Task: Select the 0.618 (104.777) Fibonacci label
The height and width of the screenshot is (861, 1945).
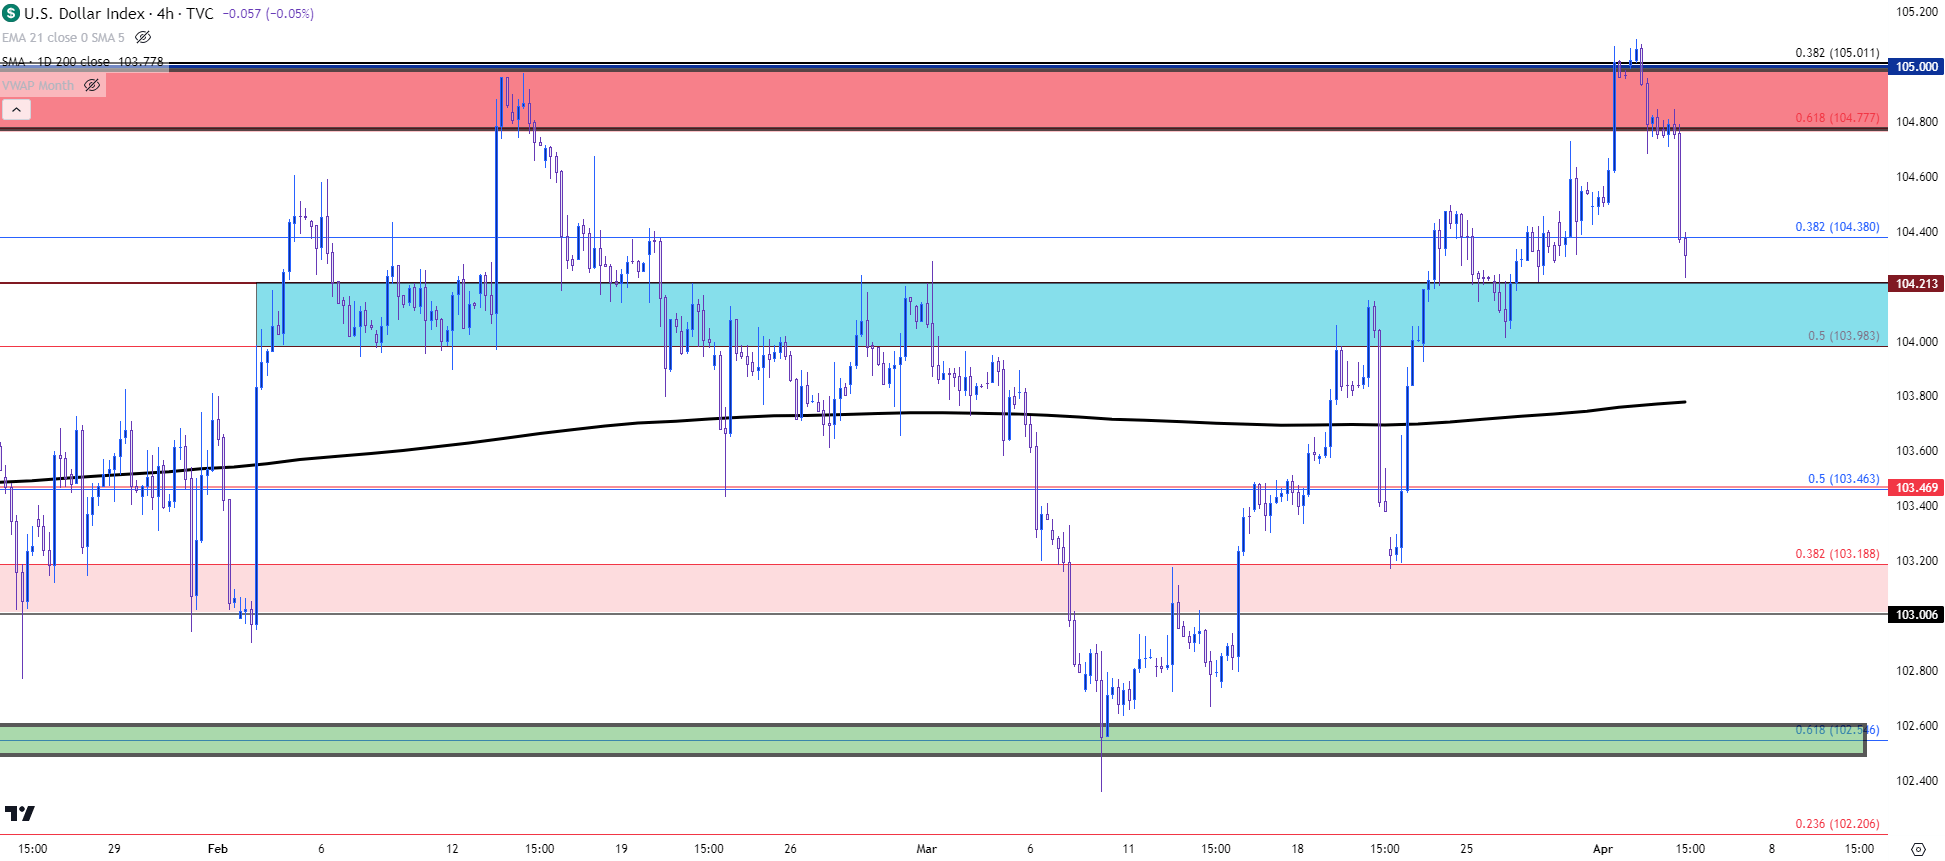Action: [x=1837, y=117]
